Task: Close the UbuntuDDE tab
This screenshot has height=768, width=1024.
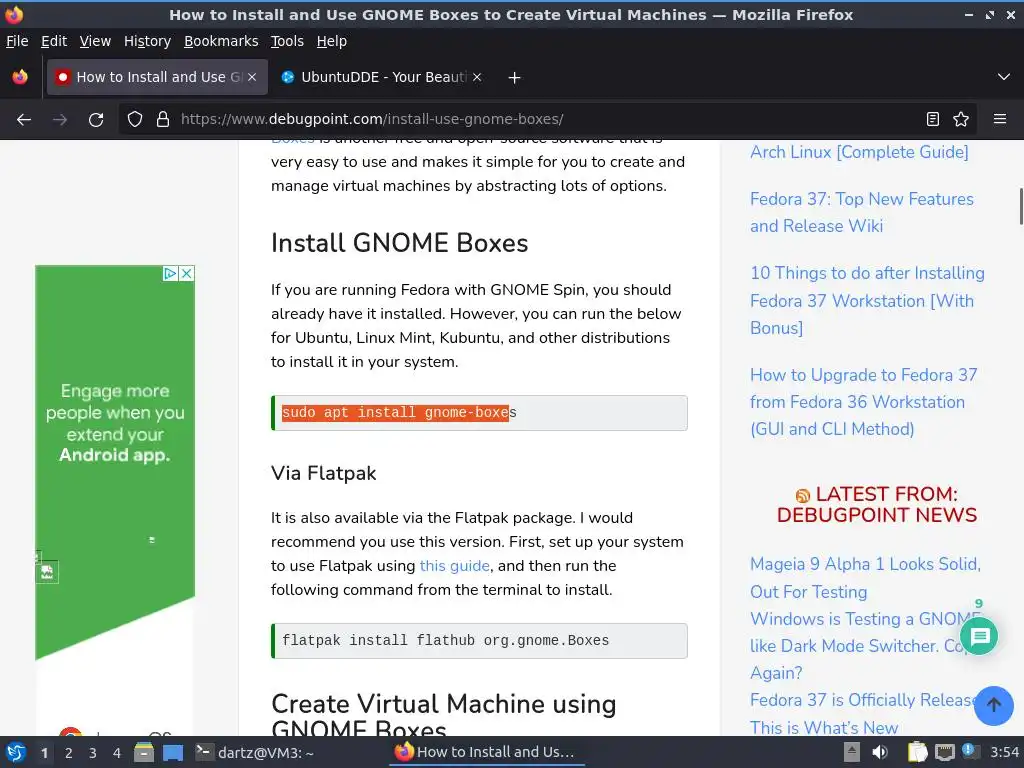Action: pos(477,77)
